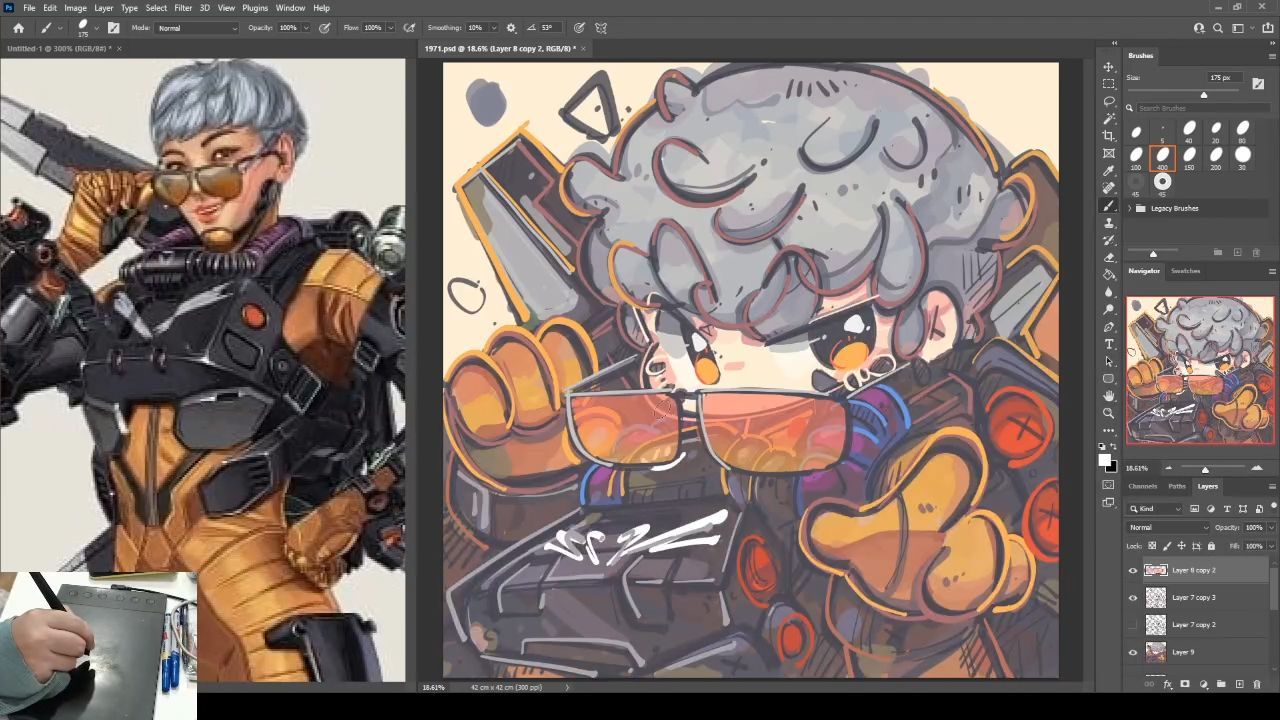
Task: Toggle the layer filter on/off switch
Action: (1273, 507)
